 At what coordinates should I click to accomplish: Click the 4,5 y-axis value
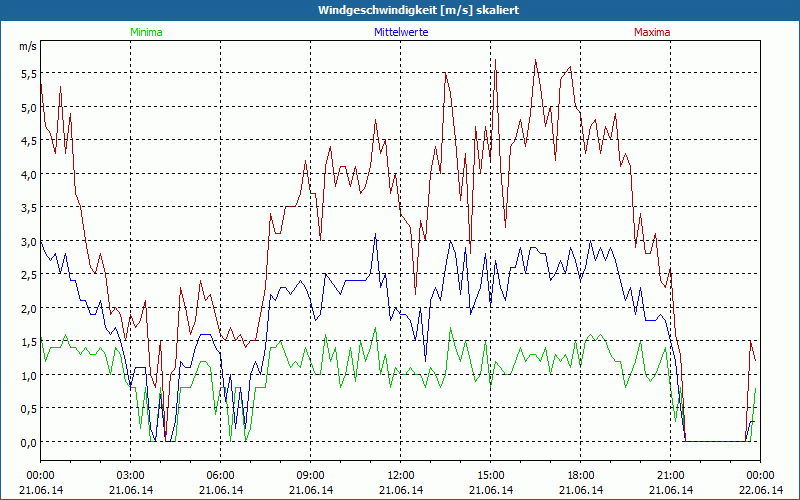pyautogui.click(x=29, y=141)
